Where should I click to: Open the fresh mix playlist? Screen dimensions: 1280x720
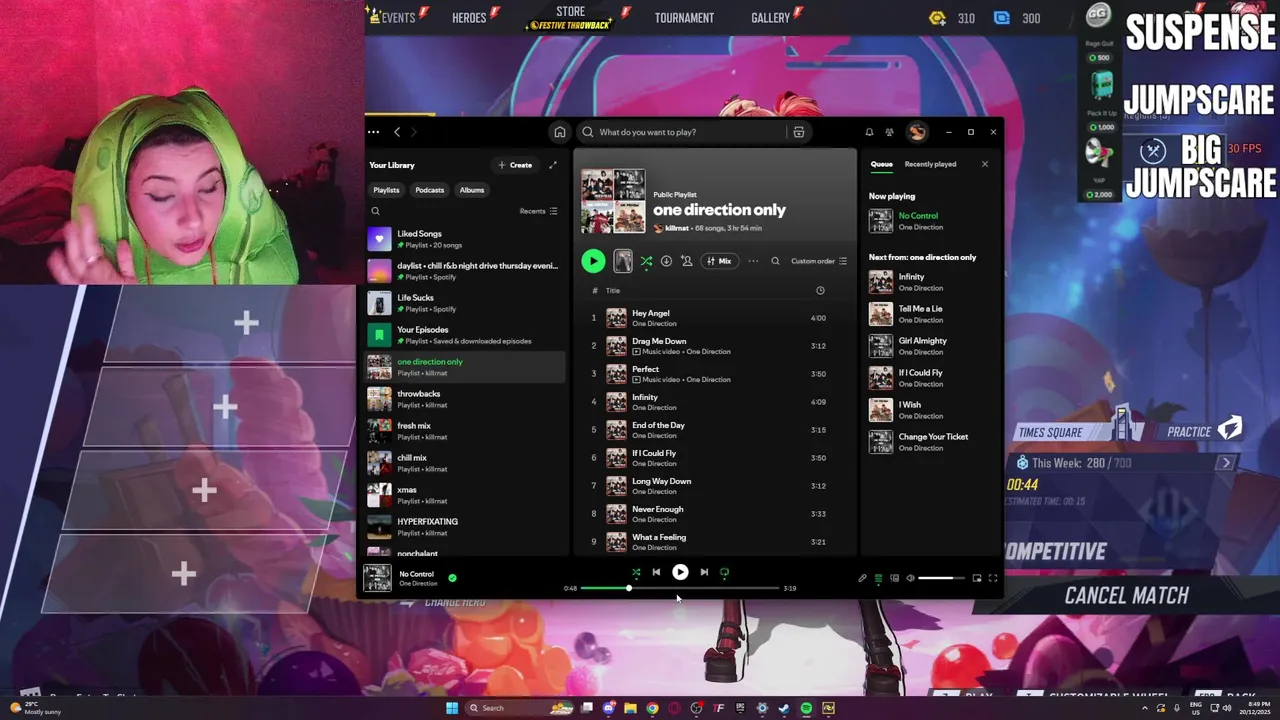[465, 431]
